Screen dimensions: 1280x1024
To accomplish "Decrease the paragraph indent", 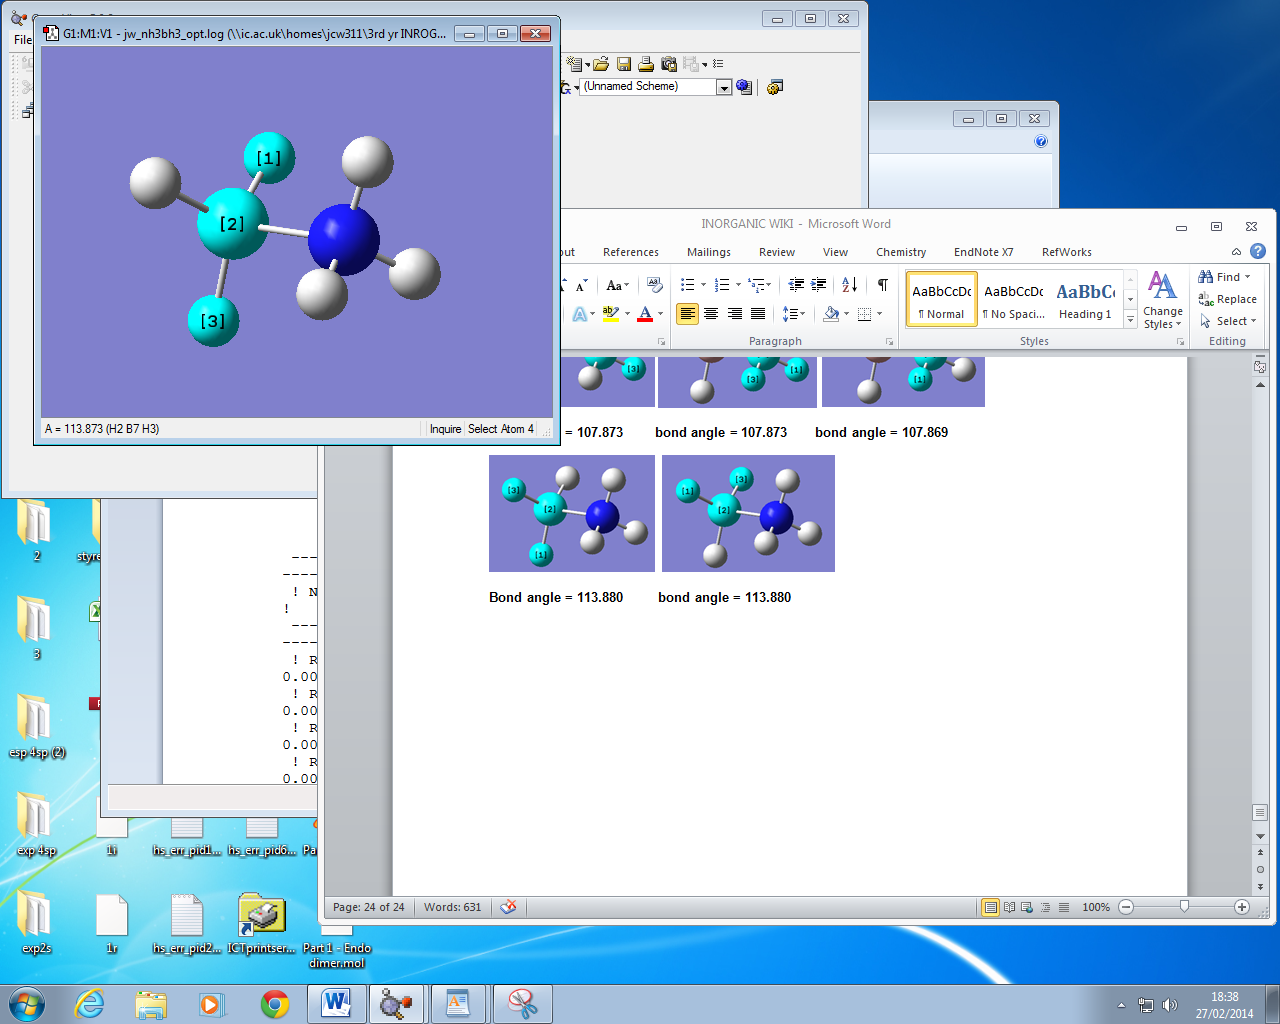I will pyautogui.click(x=796, y=286).
